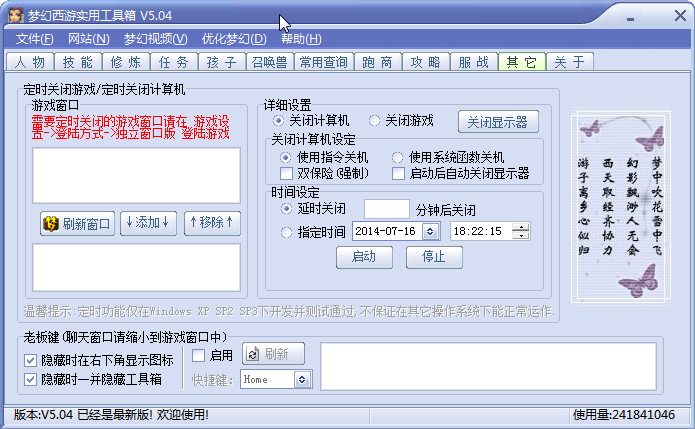Click the 刷新 button in boss key section
This screenshot has width=695, height=429.
(x=273, y=354)
